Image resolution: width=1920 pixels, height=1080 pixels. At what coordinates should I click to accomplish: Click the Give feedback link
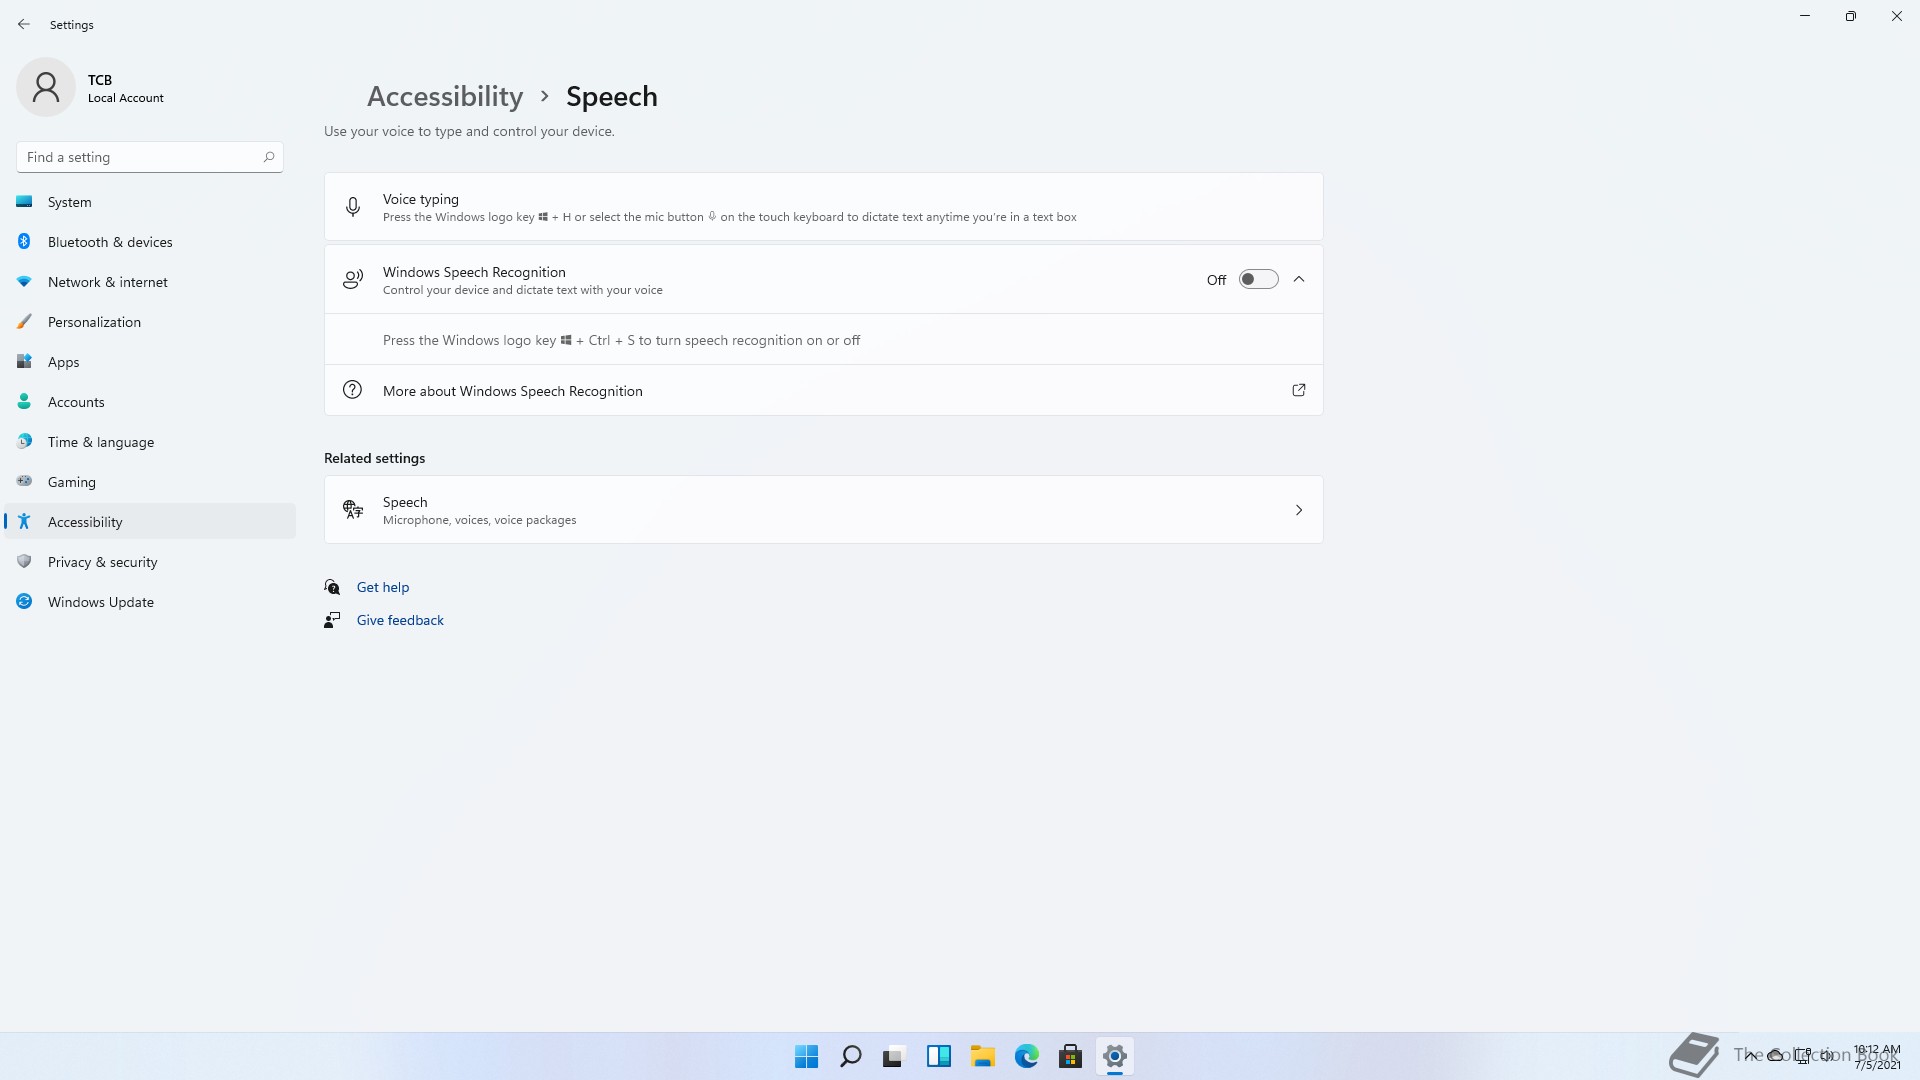coord(400,620)
